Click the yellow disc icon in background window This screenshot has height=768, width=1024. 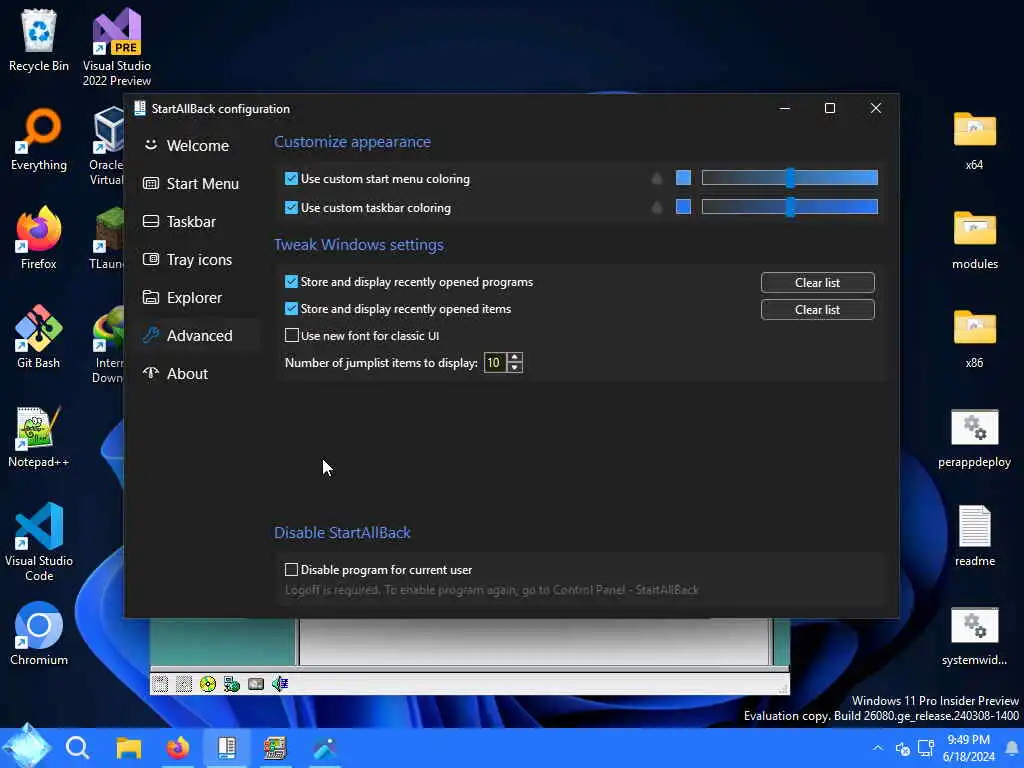(208, 684)
